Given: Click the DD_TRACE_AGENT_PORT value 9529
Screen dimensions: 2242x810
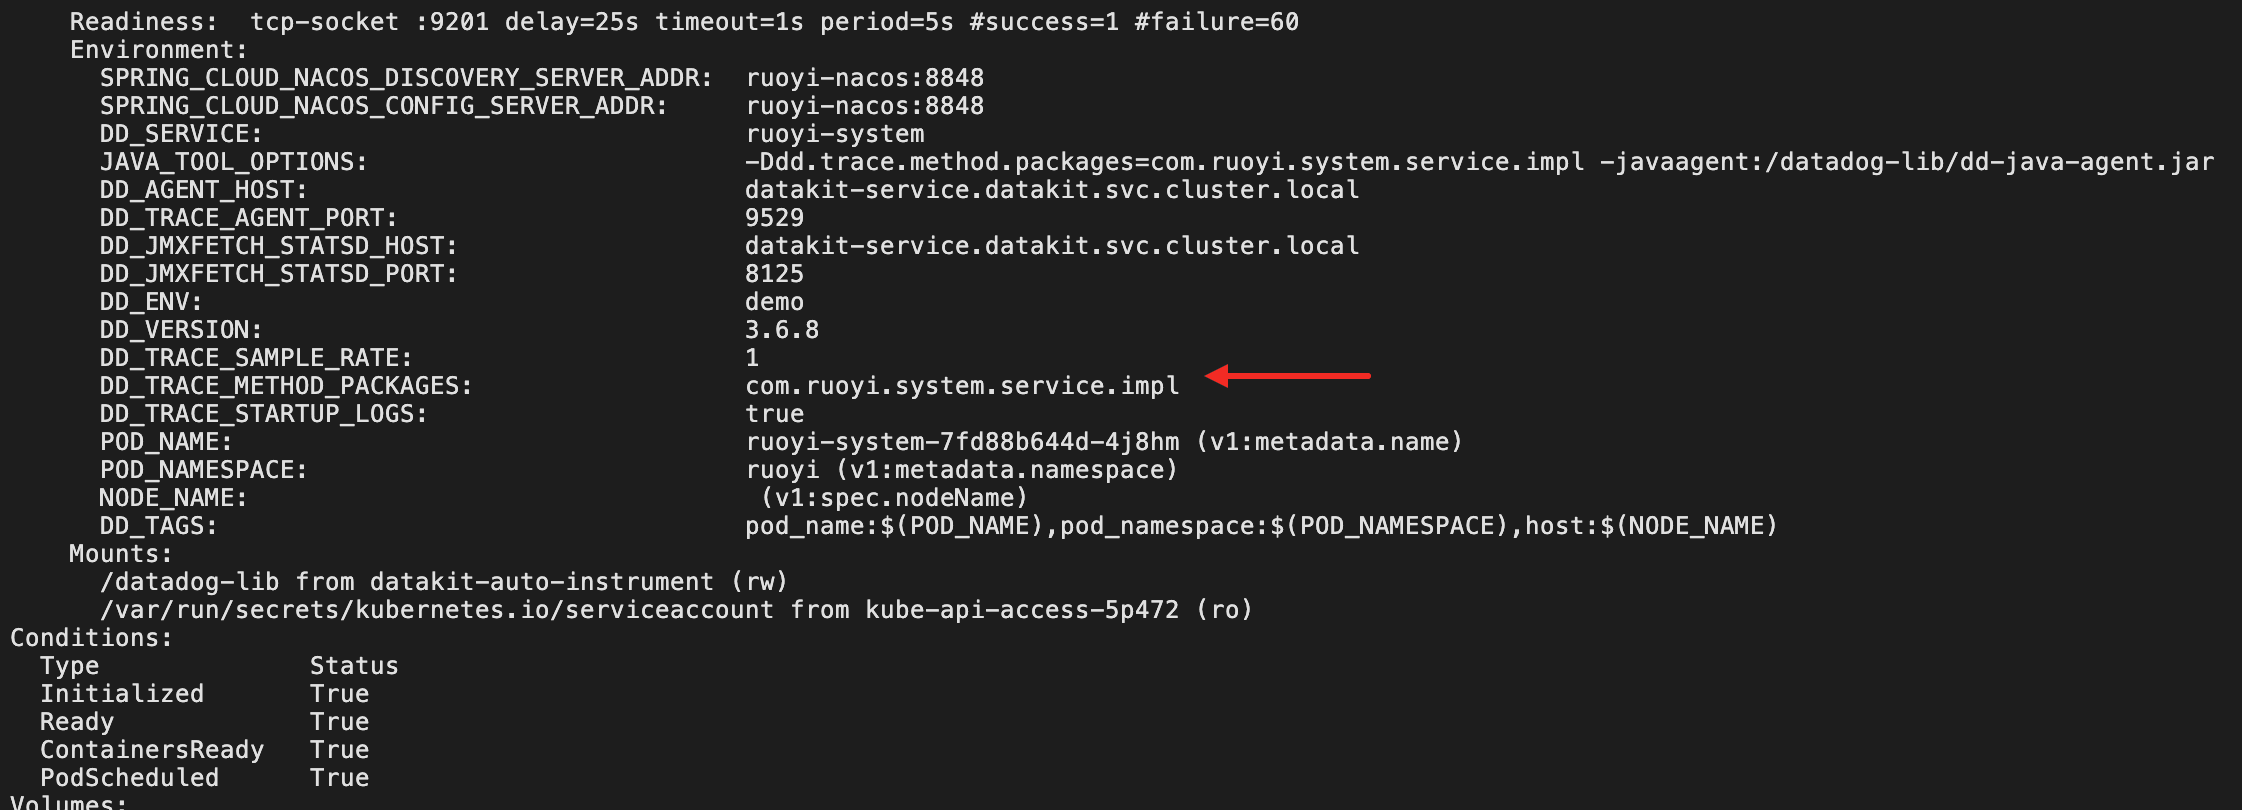Looking at the screenshot, I should (774, 218).
